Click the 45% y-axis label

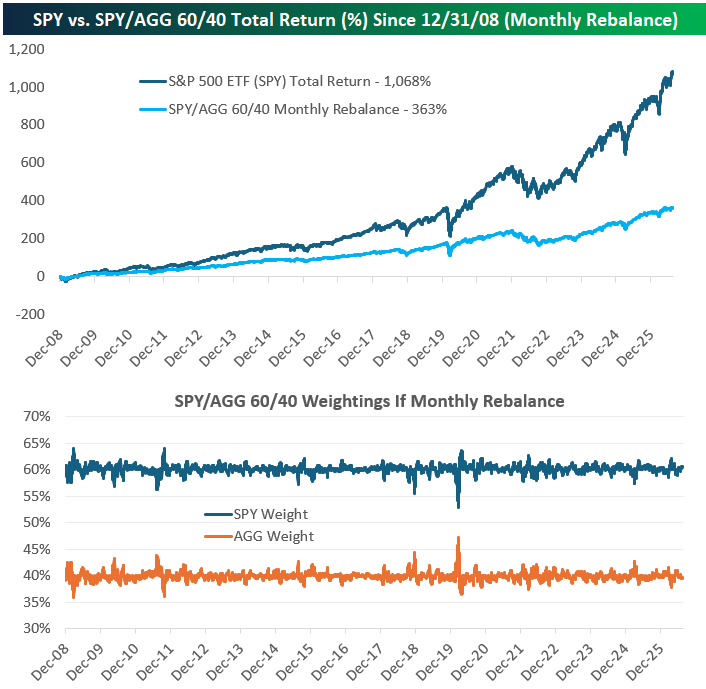36,549
